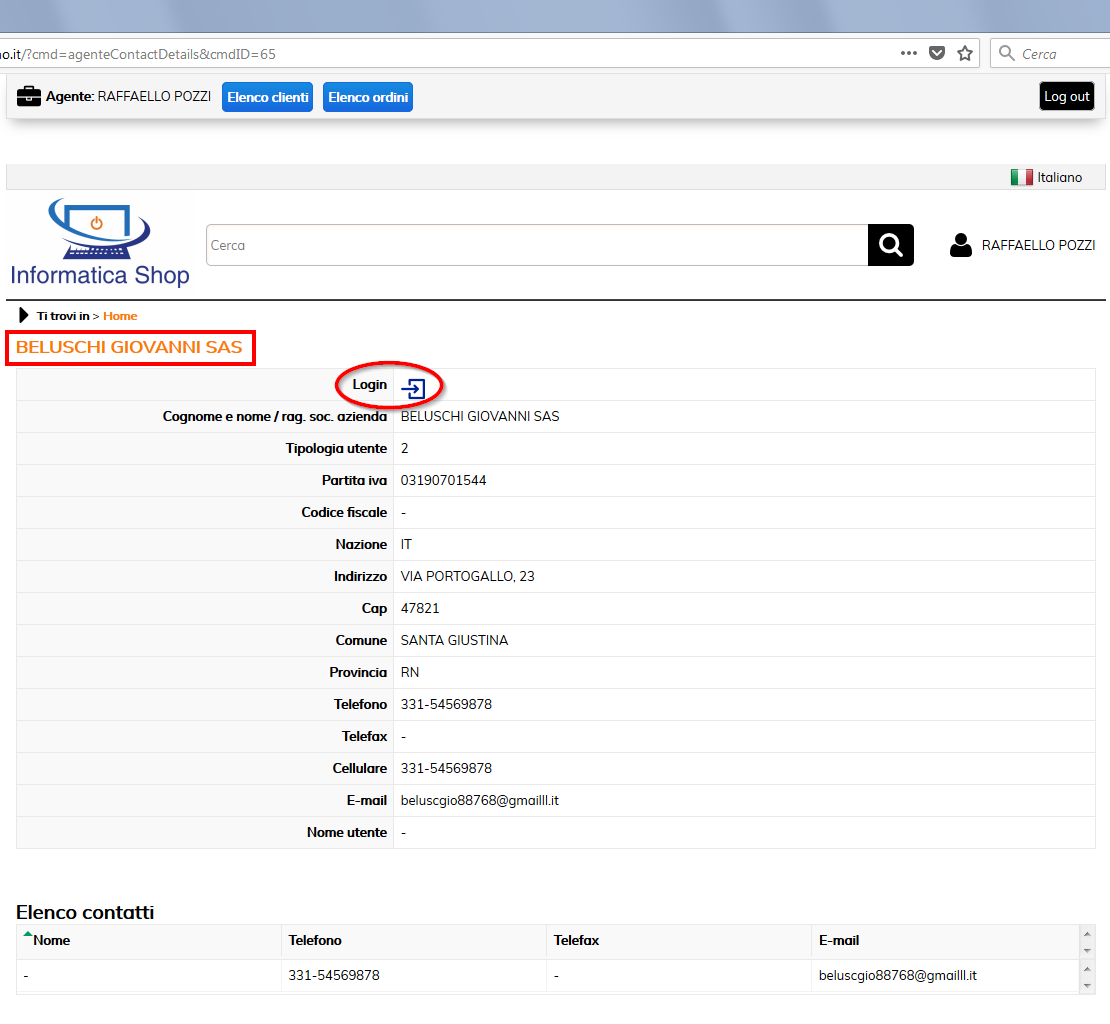Open the Elenco clienti list
The height and width of the screenshot is (1024, 1110).
click(268, 97)
